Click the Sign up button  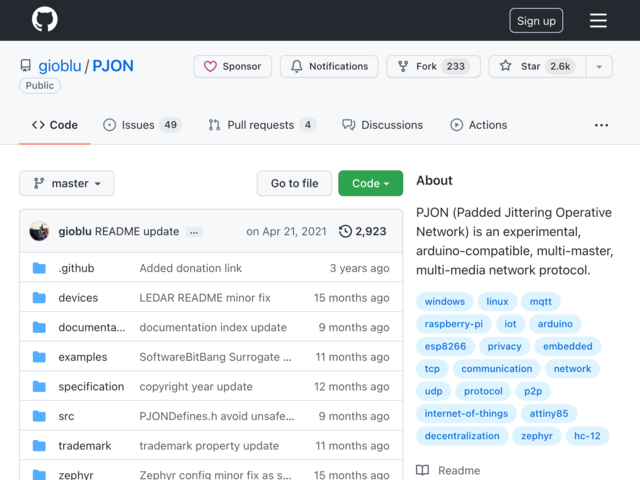[536, 20]
